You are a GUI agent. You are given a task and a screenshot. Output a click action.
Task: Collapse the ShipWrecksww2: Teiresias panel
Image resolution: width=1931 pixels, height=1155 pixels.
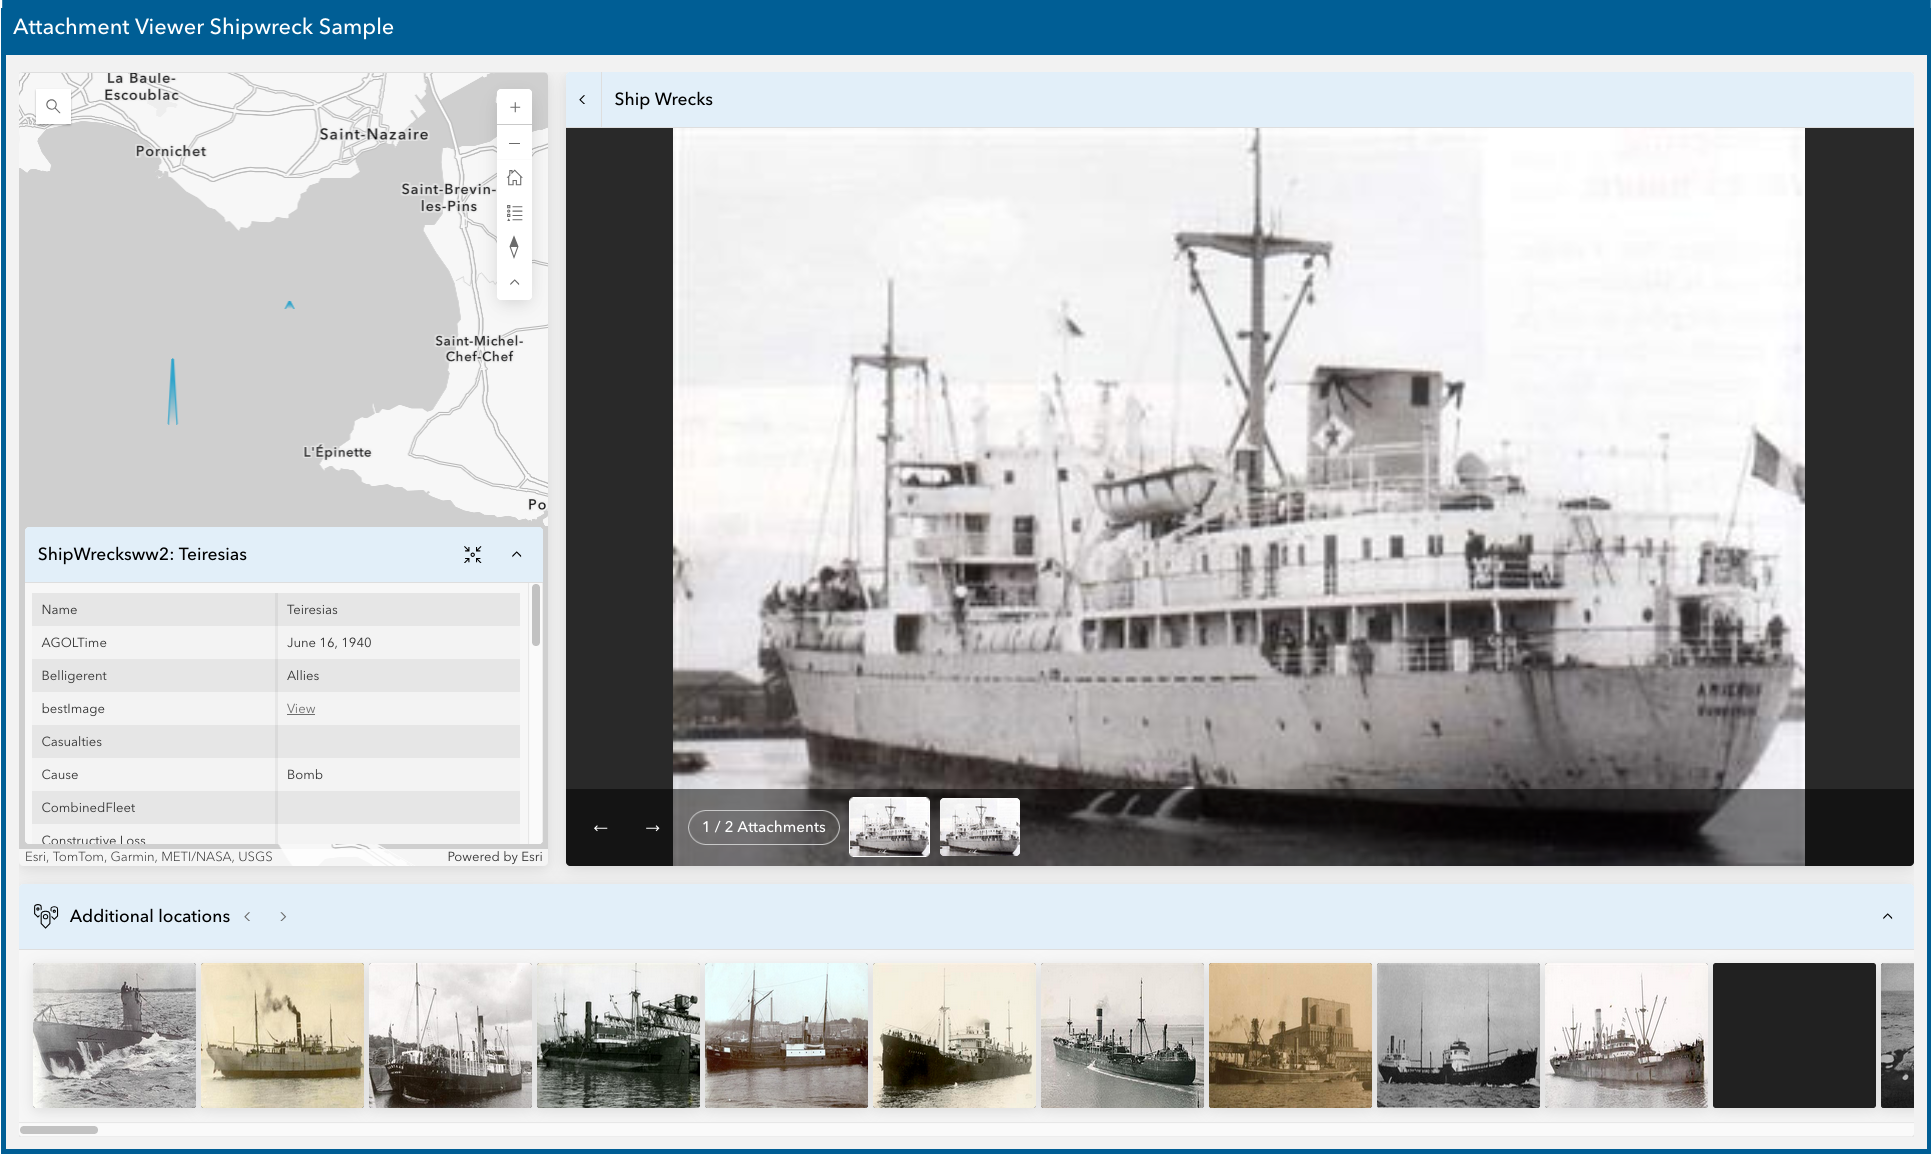pyautogui.click(x=517, y=555)
